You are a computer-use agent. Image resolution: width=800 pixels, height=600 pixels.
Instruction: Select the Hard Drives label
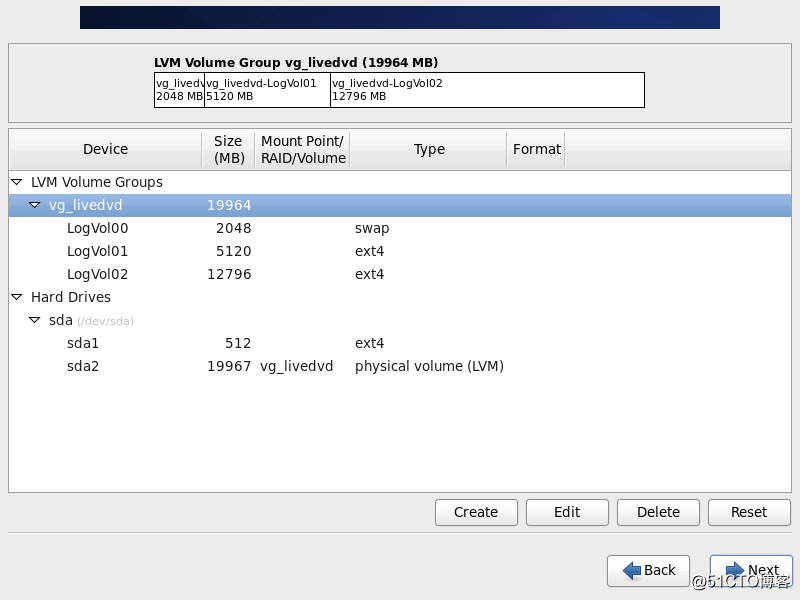[70, 297]
